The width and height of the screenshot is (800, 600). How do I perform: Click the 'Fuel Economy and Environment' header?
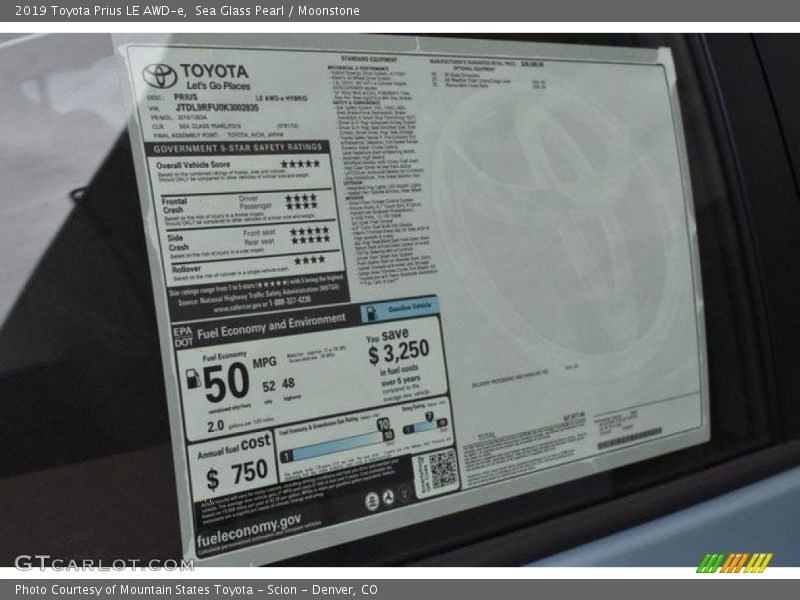point(271,327)
